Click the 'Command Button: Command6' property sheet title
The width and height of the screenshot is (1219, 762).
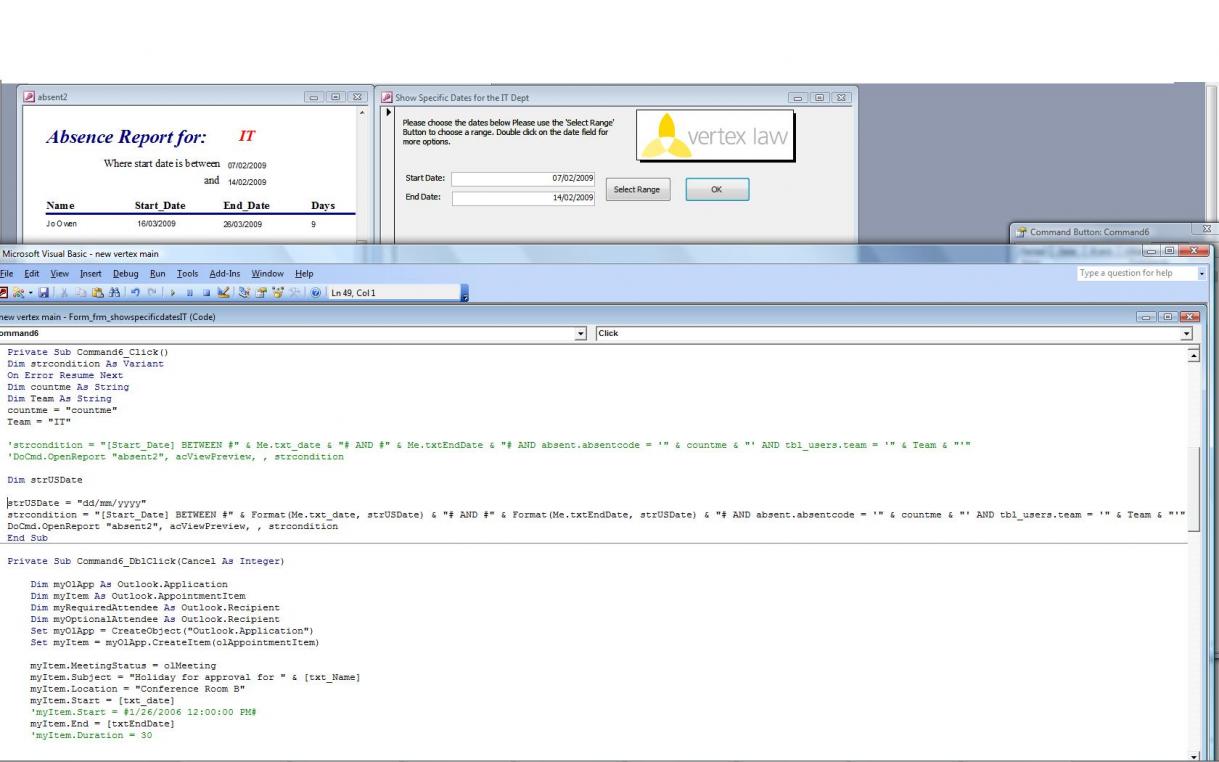pyautogui.click(x=1089, y=232)
